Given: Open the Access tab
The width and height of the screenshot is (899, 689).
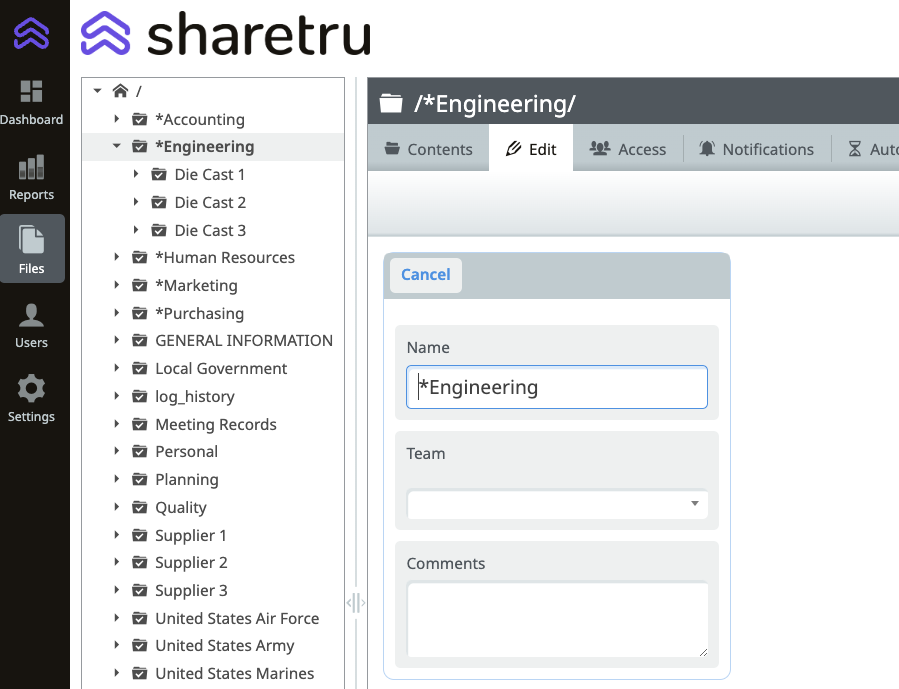Looking at the screenshot, I should click(x=628, y=149).
